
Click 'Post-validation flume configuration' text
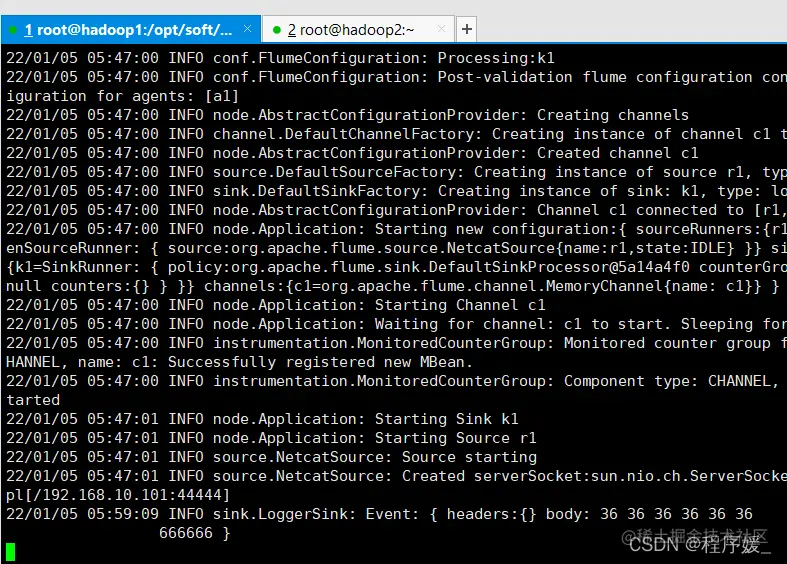595,77
